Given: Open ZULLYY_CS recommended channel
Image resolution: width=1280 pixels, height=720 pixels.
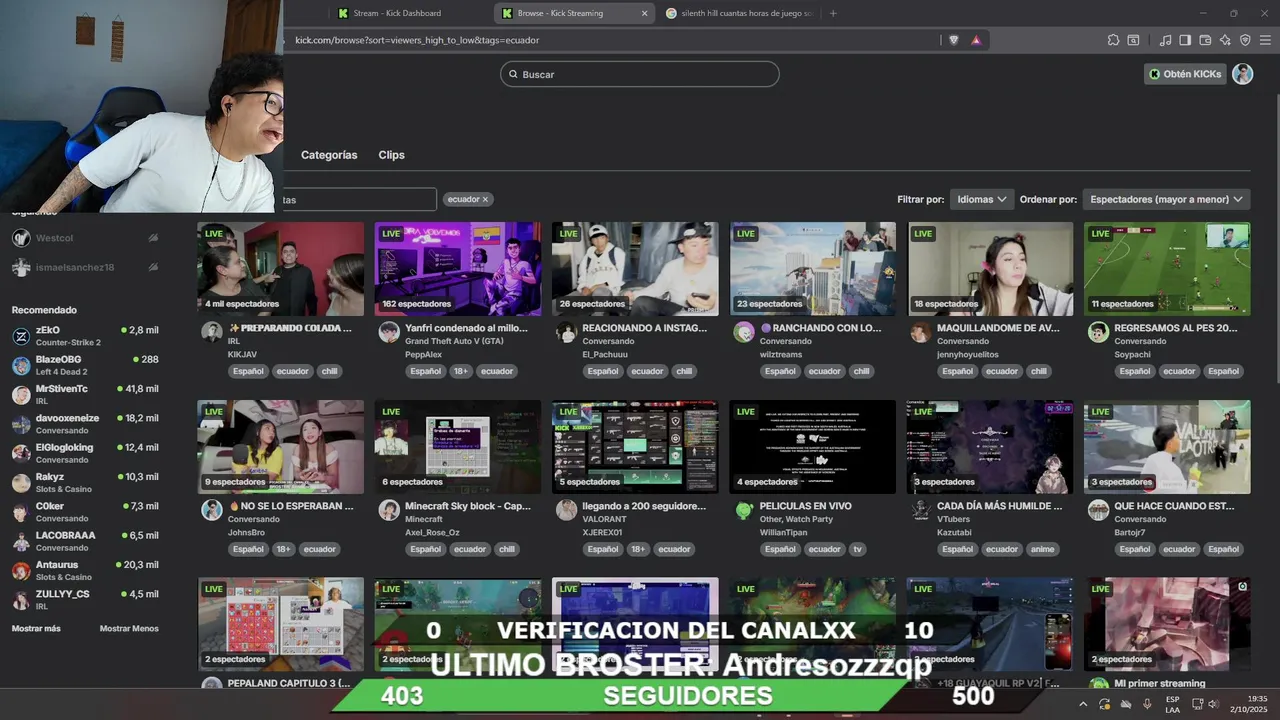Looking at the screenshot, I should (85, 599).
